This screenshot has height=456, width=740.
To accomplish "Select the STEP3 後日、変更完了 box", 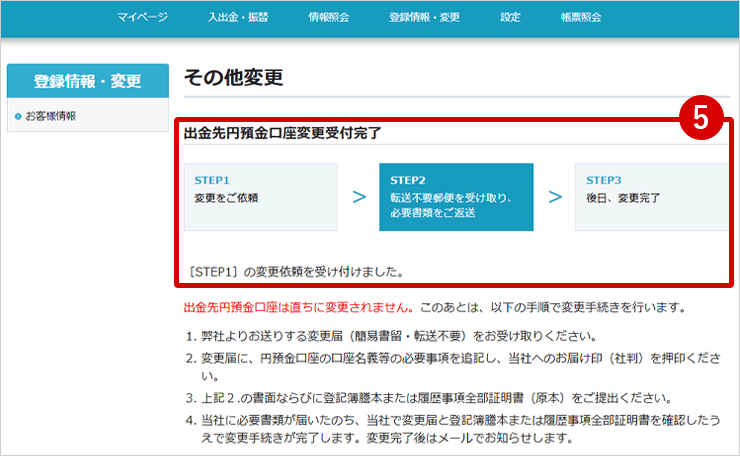I will pyautogui.click(x=652, y=197).
